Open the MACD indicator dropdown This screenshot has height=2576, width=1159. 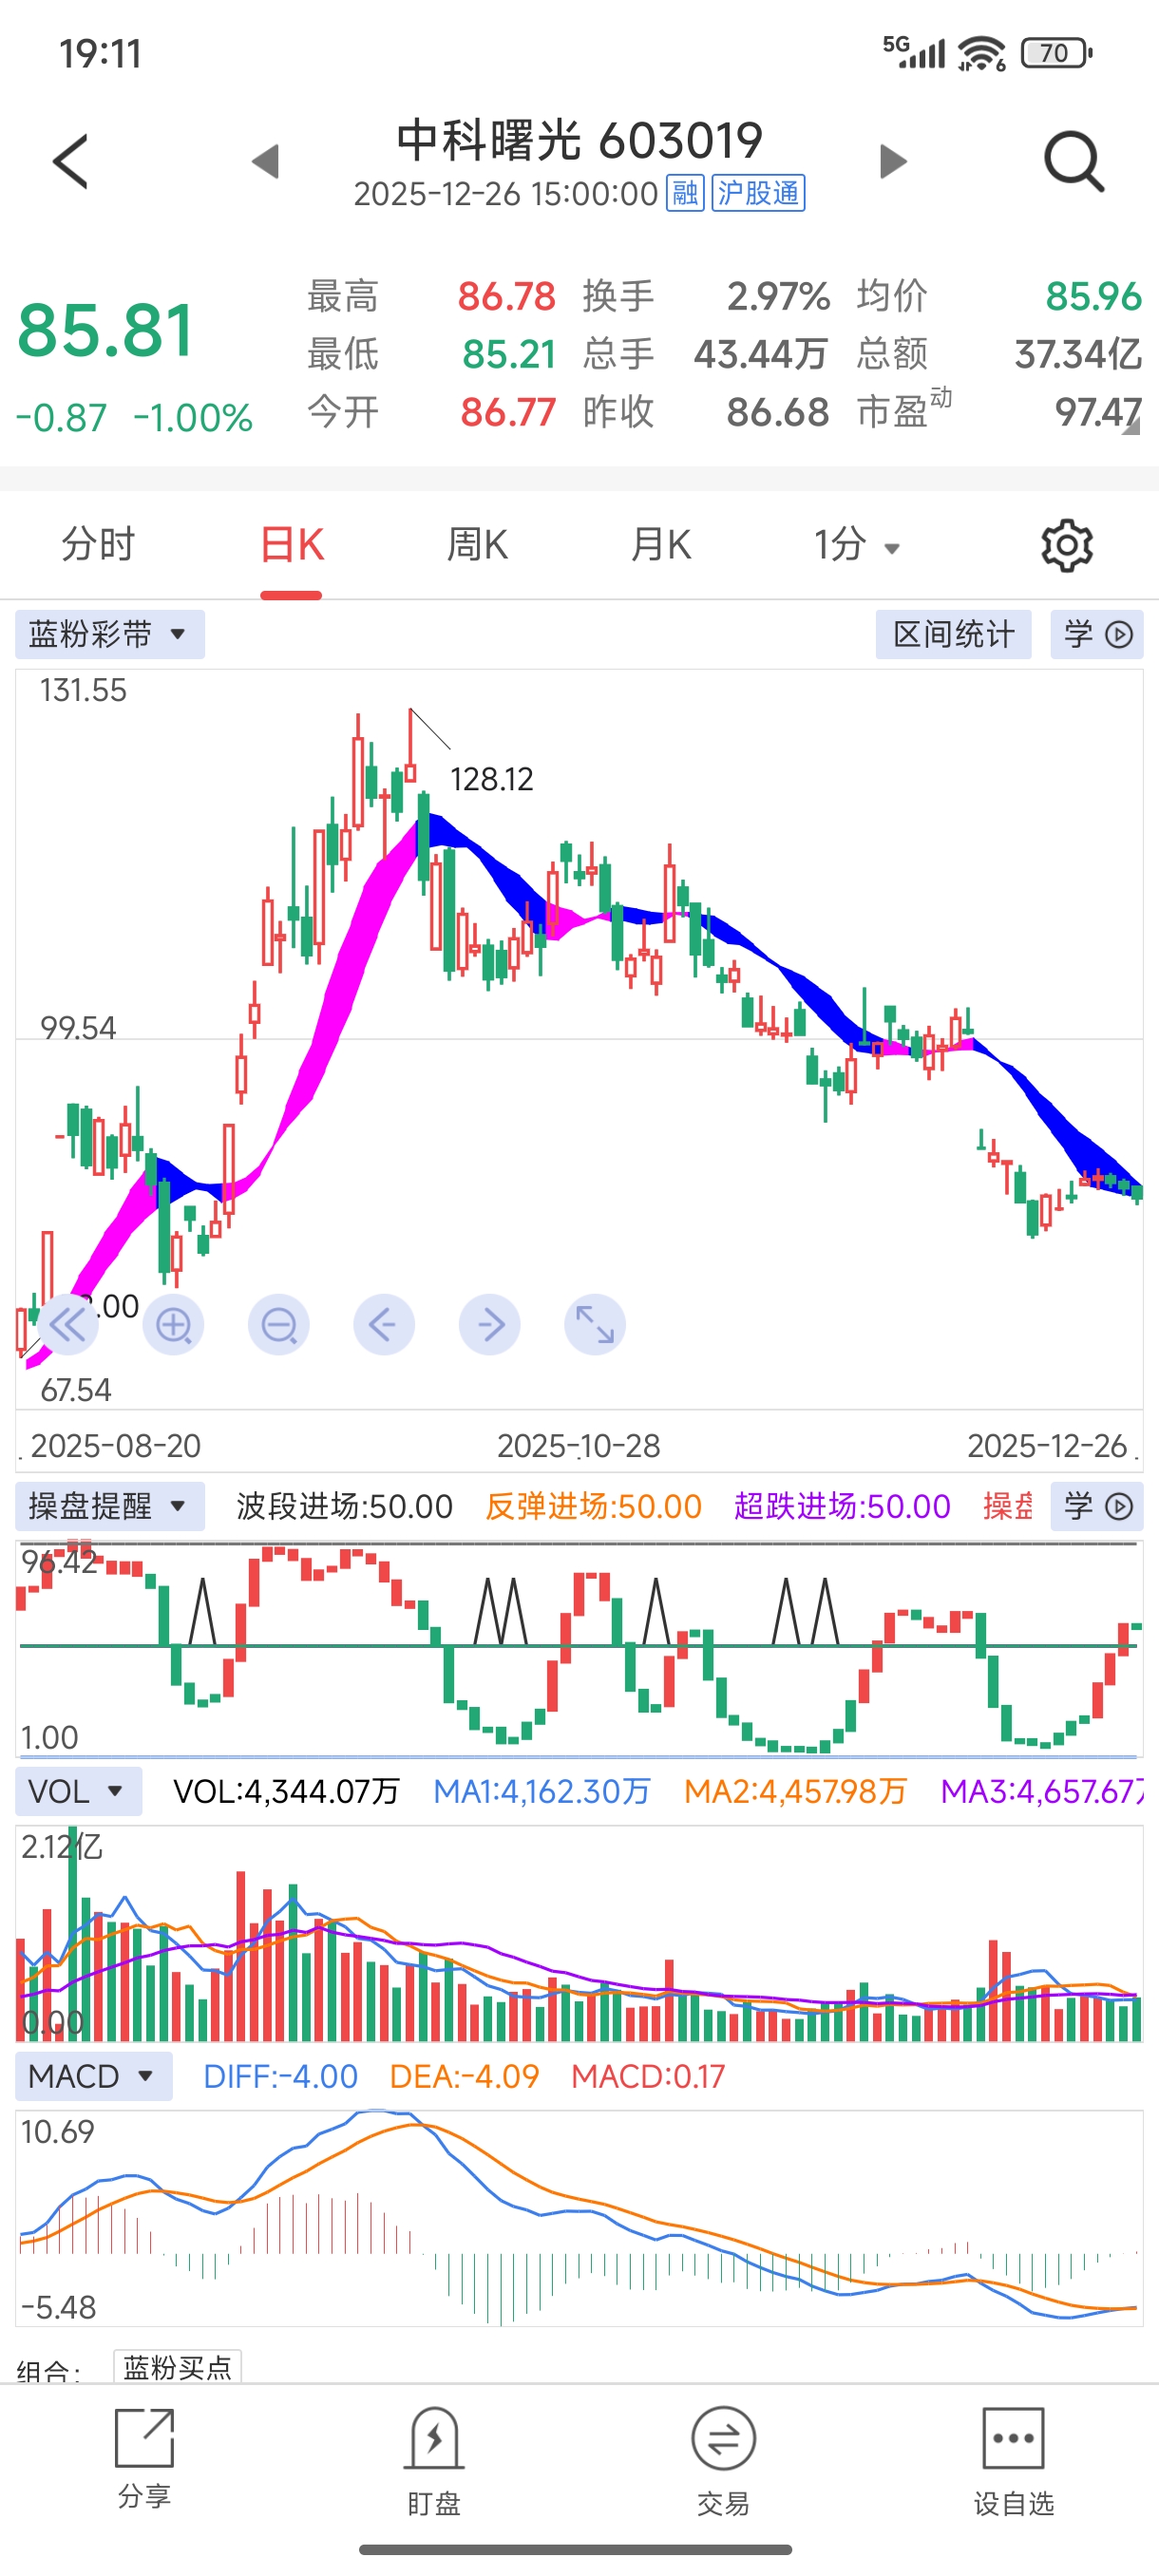click(x=93, y=2076)
